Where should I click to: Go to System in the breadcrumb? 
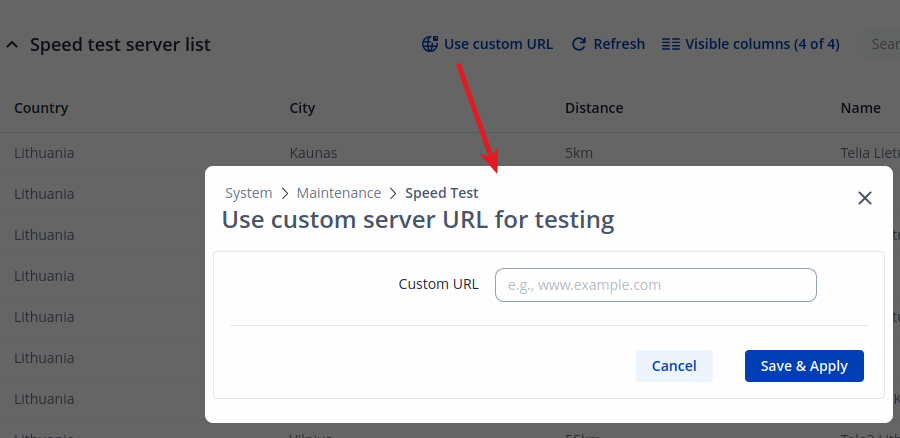click(x=248, y=193)
